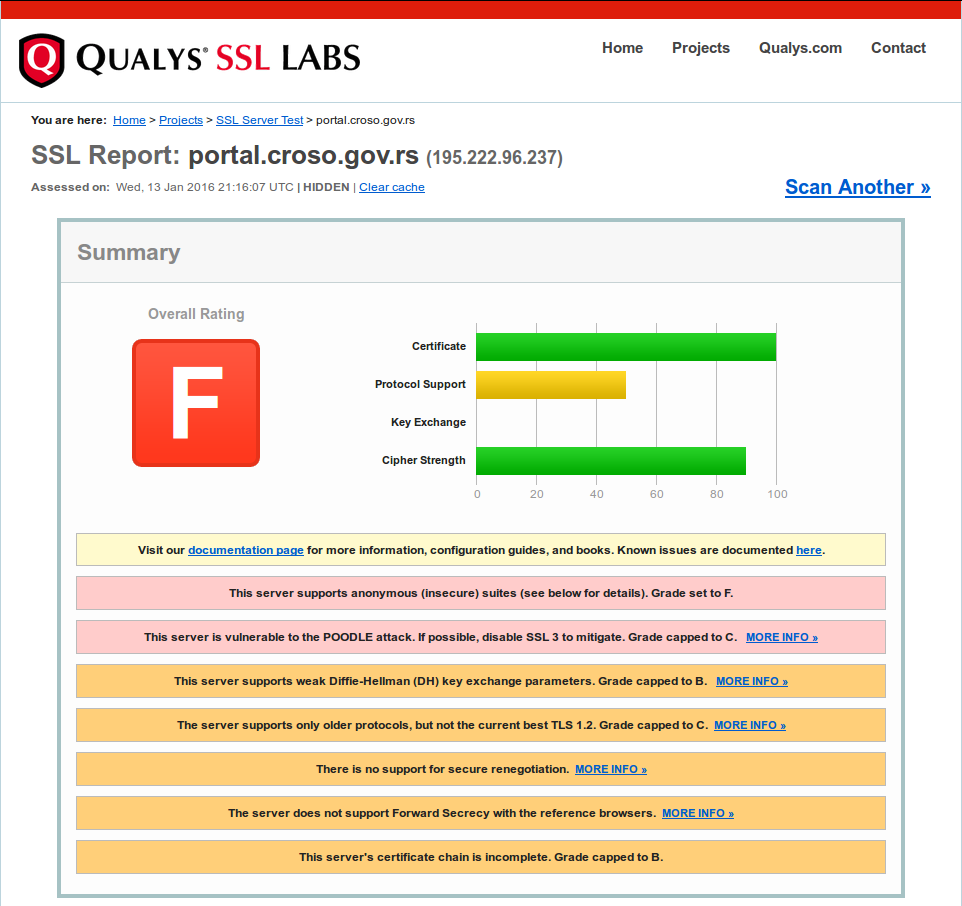This screenshot has height=906, width=962.
Task: Open the Projects navigation menu item
Action: [x=700, y=48]
